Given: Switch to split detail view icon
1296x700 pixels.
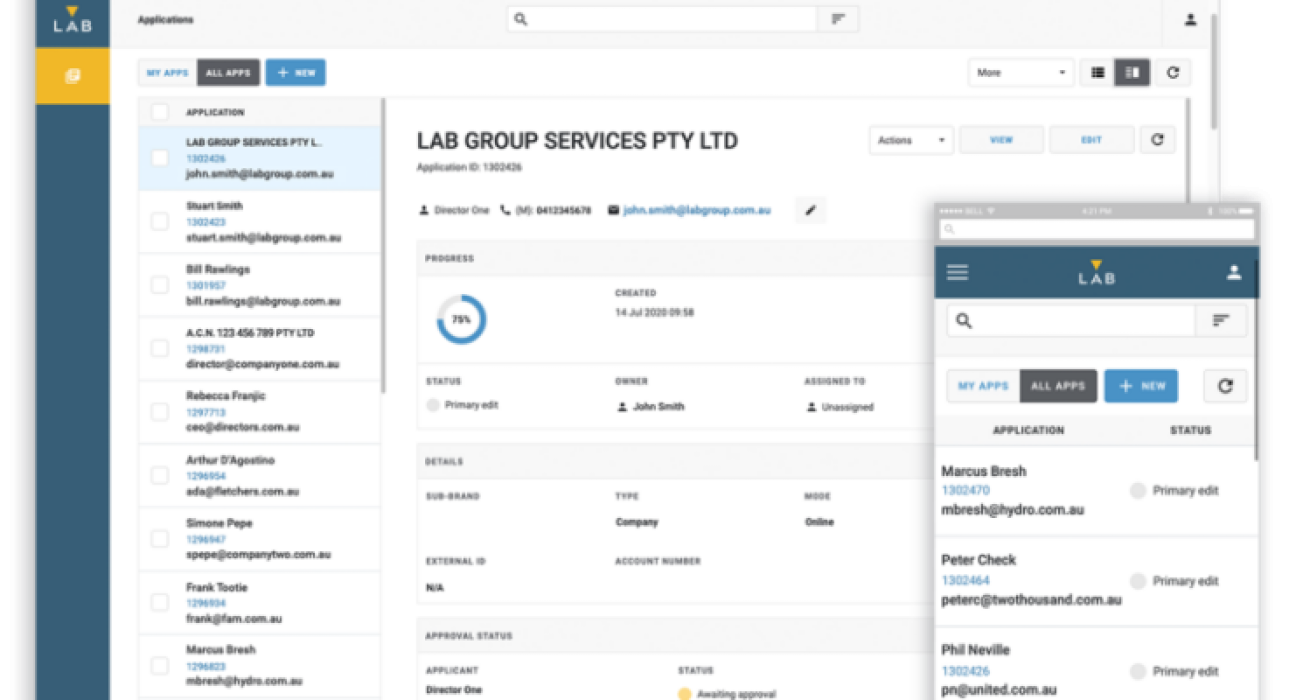Looking at the screenshot, I should (1132, 72).
